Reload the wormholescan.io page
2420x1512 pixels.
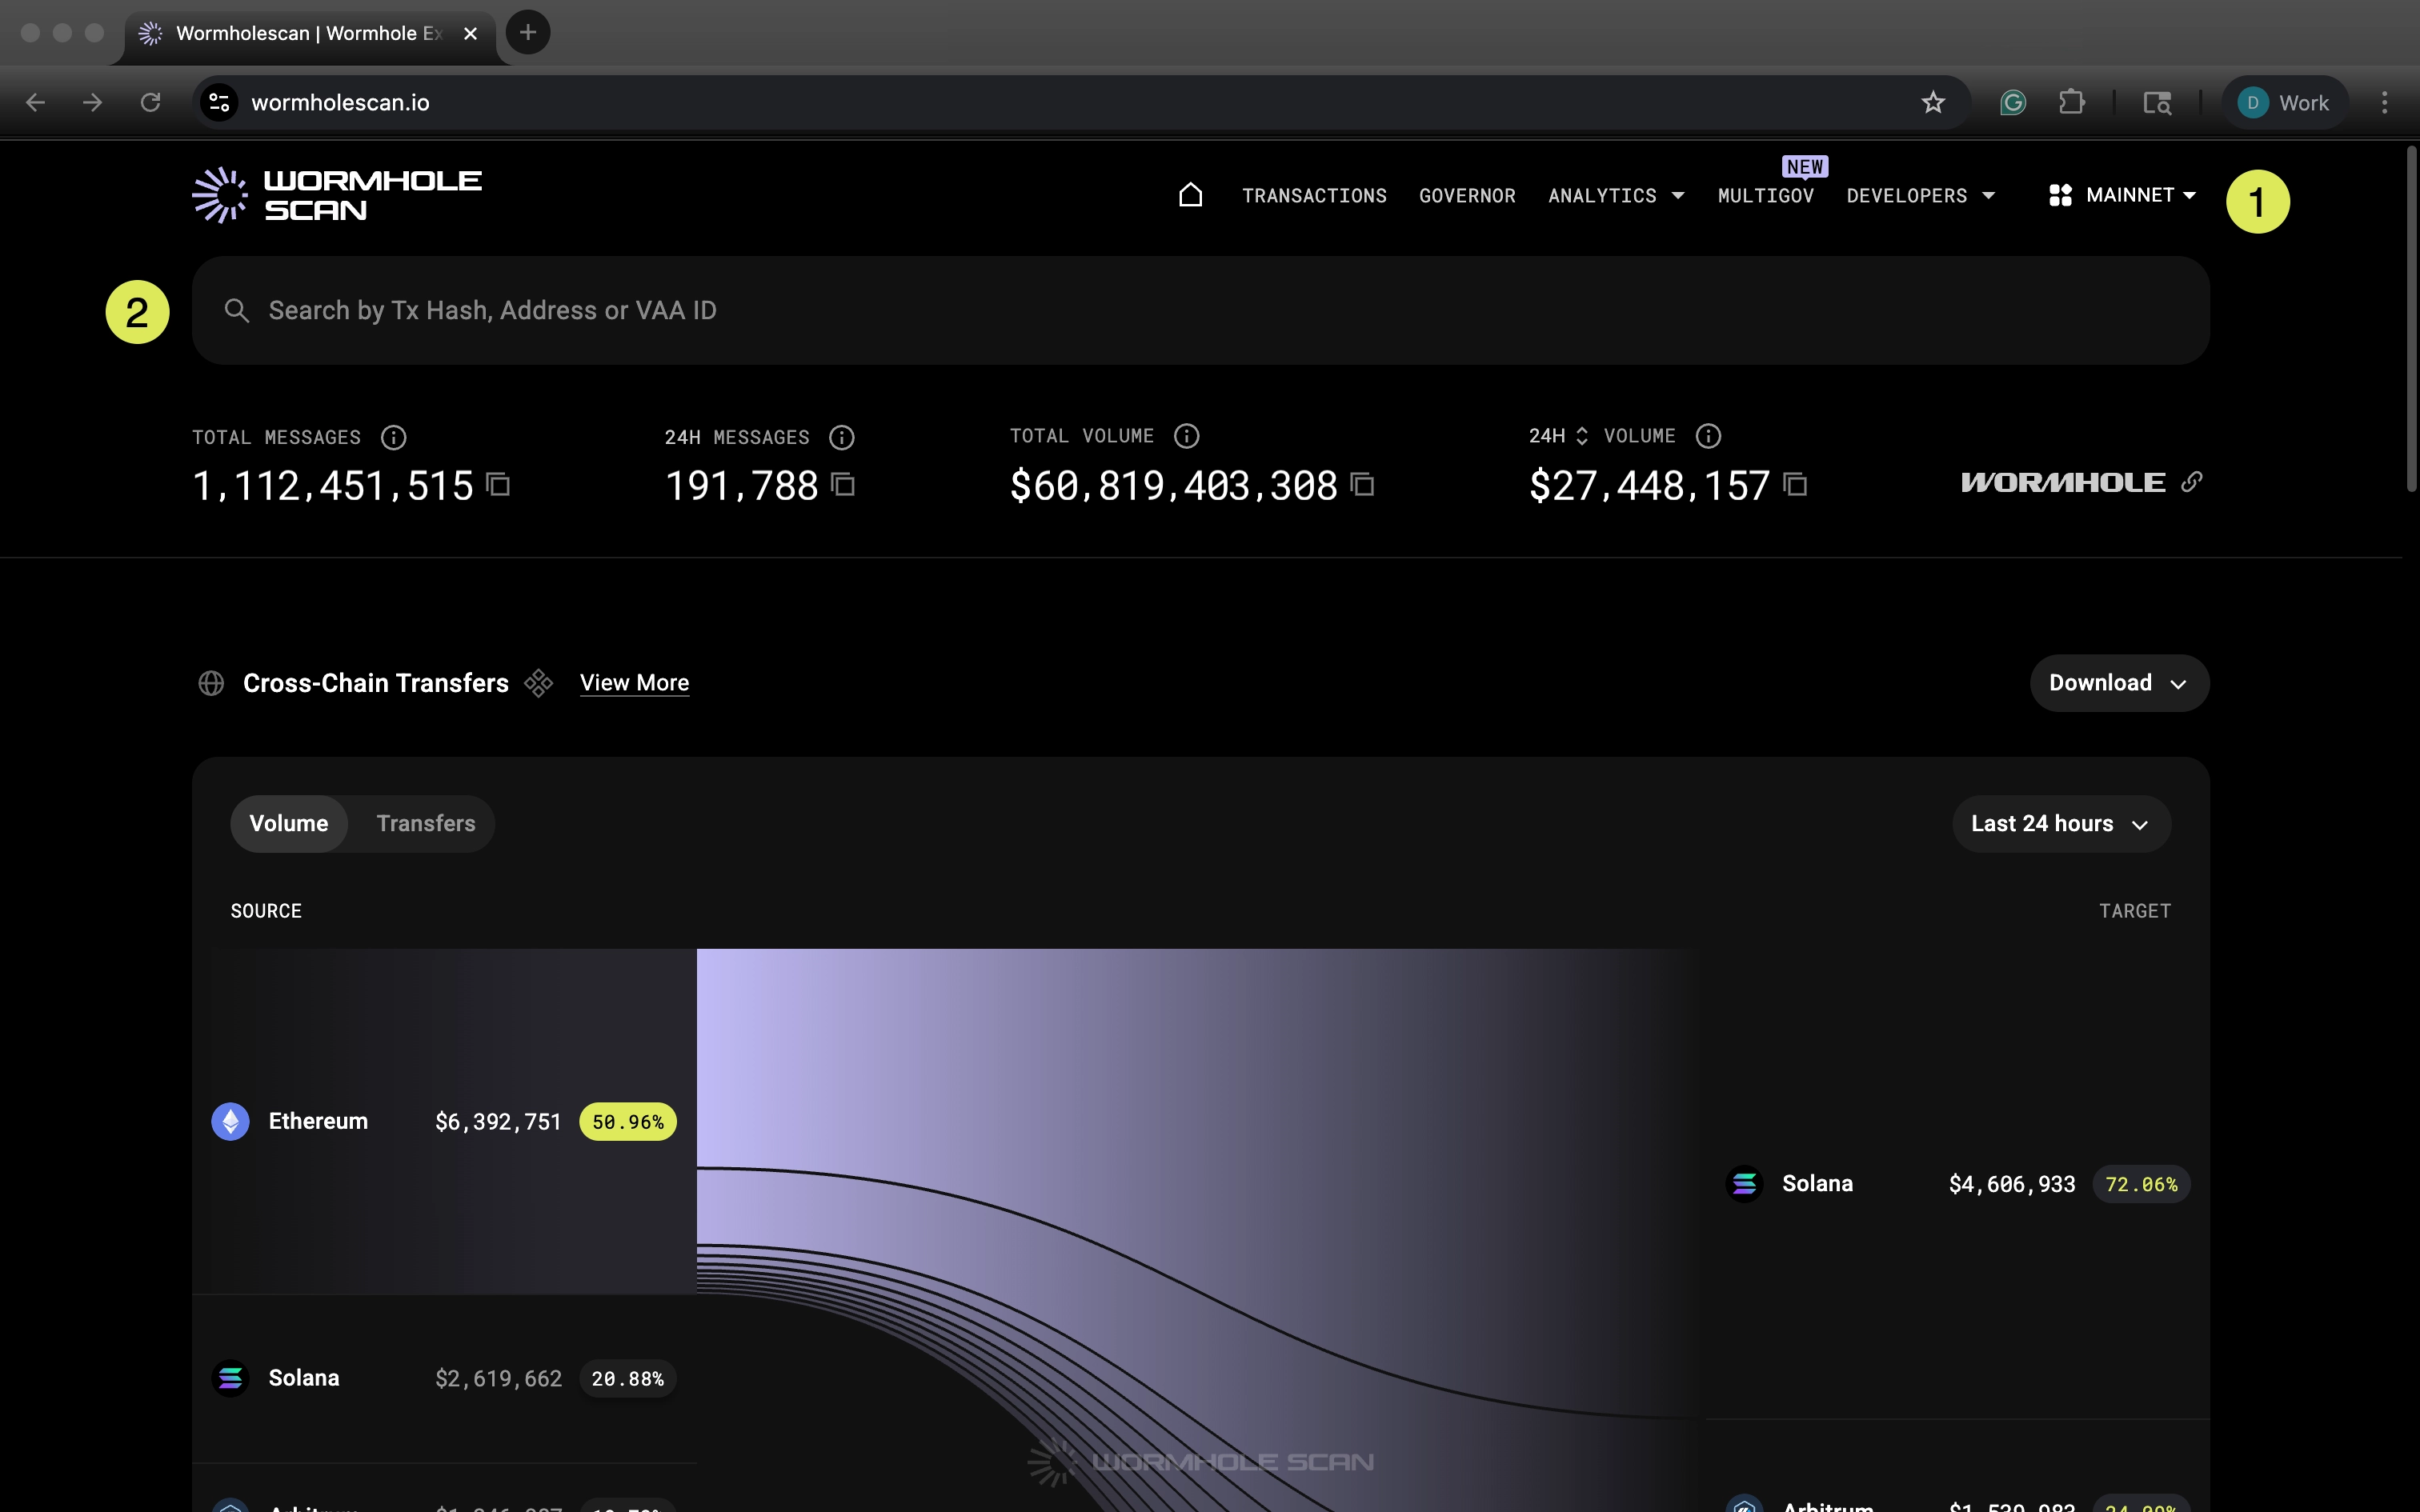150,102
